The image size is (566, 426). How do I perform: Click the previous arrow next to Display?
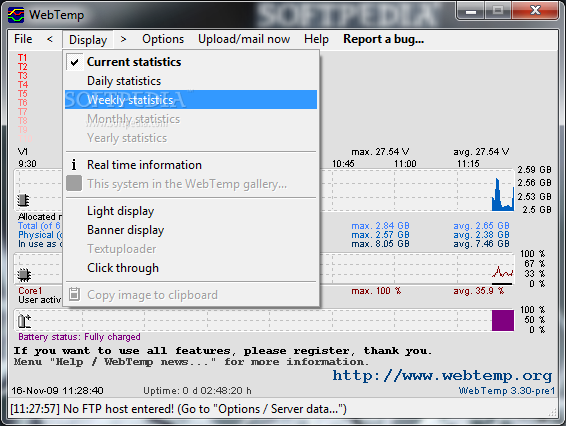tap(50, 39)
